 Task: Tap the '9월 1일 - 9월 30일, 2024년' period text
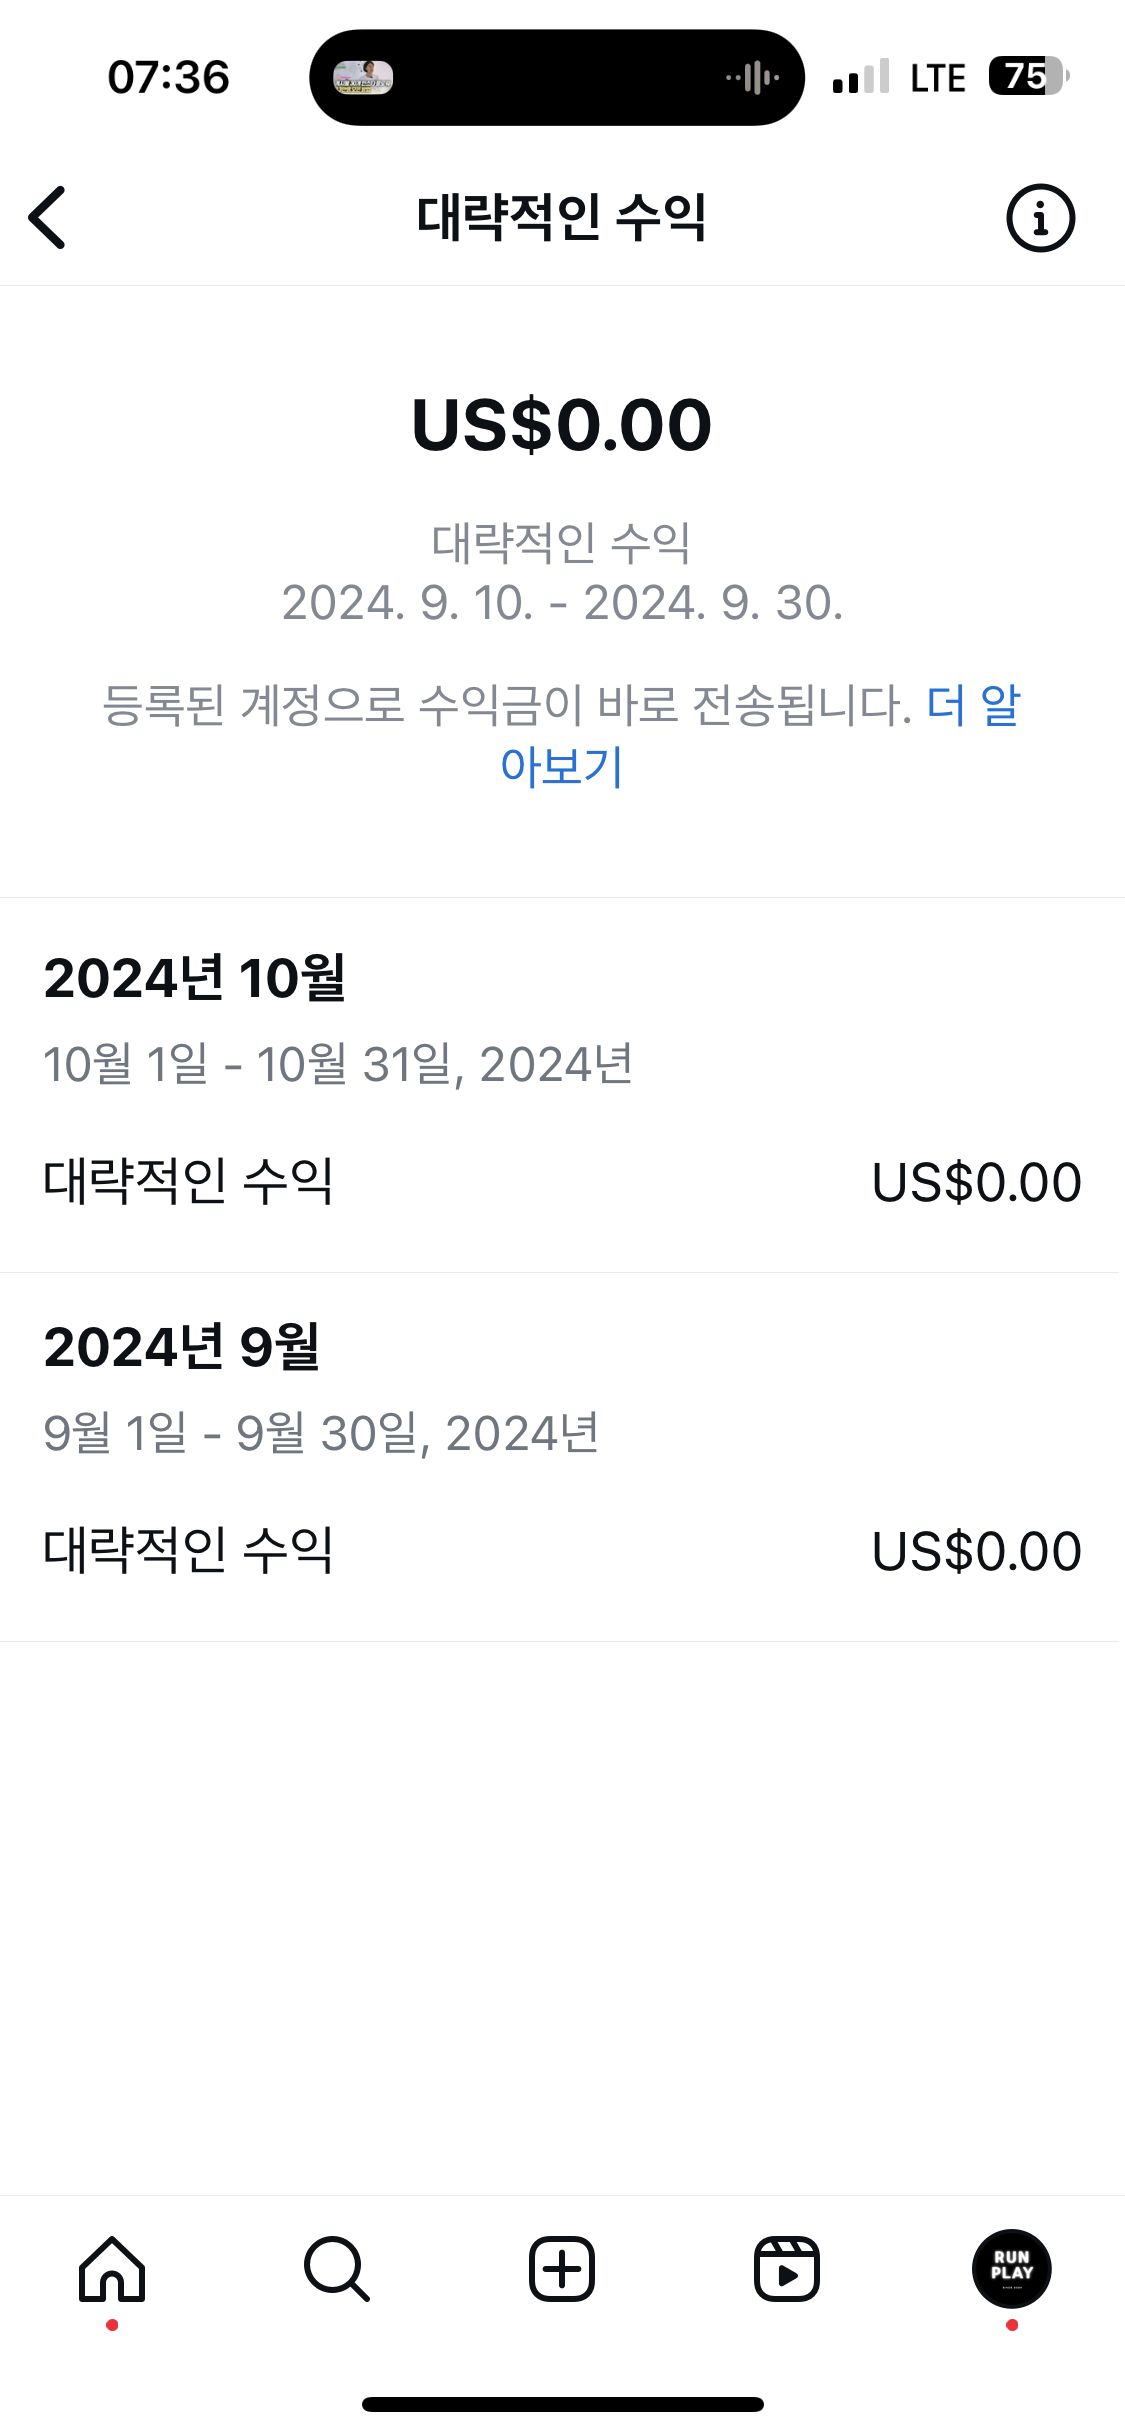click(321, 1433)
